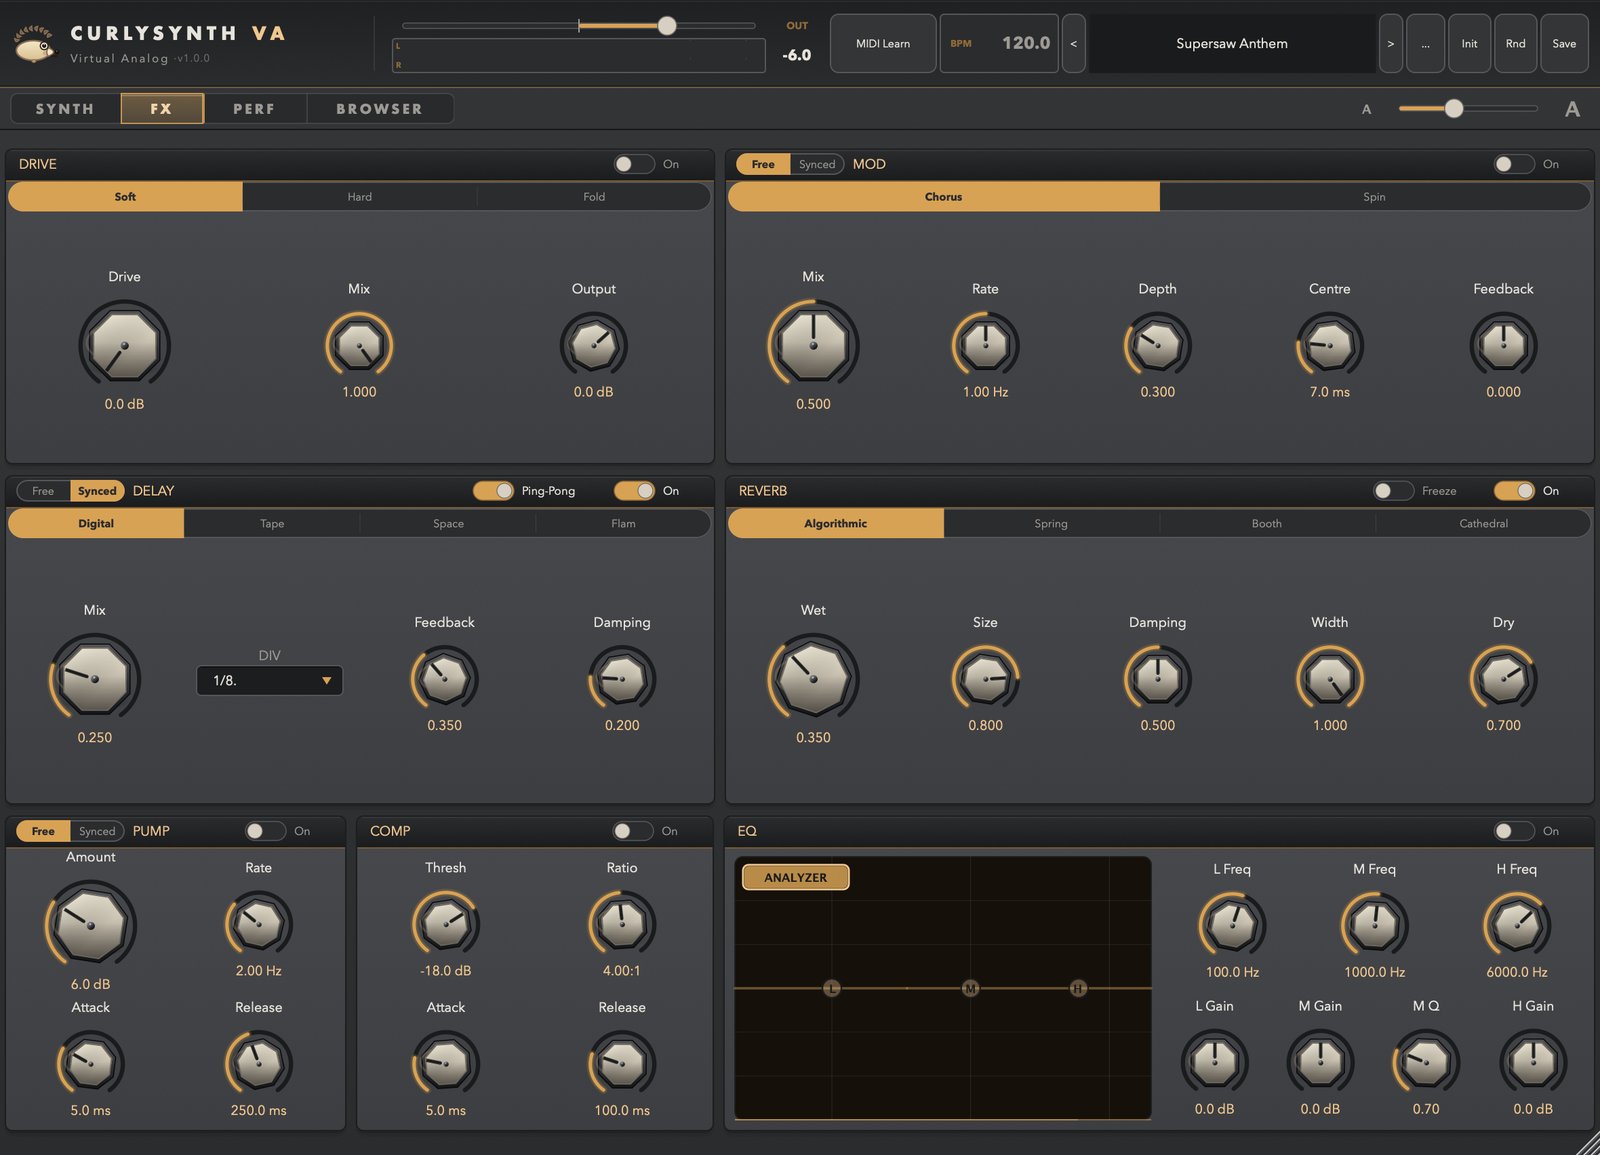Click the BPM 120.0 value field
The height and width of the screenshot is (1155, 1600).
[999, 43]
